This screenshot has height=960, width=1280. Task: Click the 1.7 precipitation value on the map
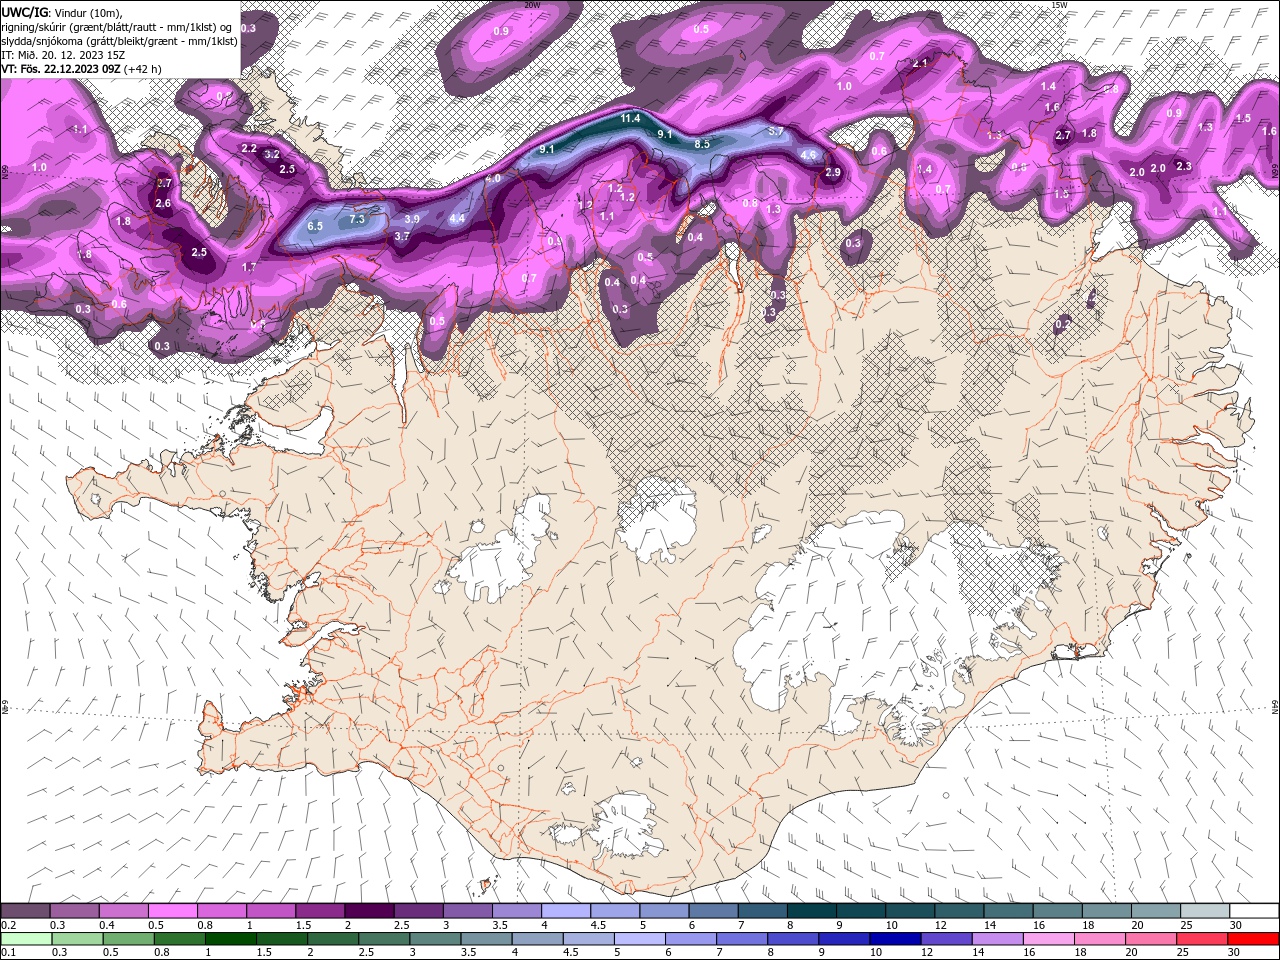tap(249, 267)
